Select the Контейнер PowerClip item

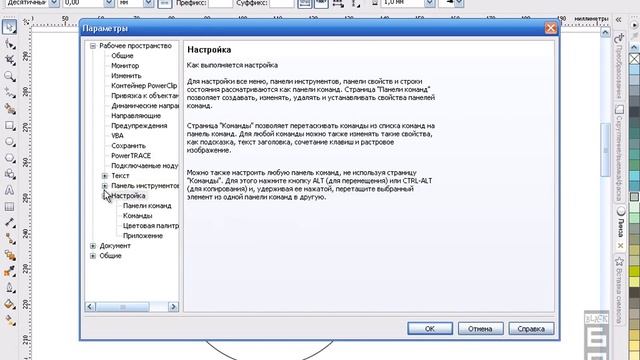(144, 86)
